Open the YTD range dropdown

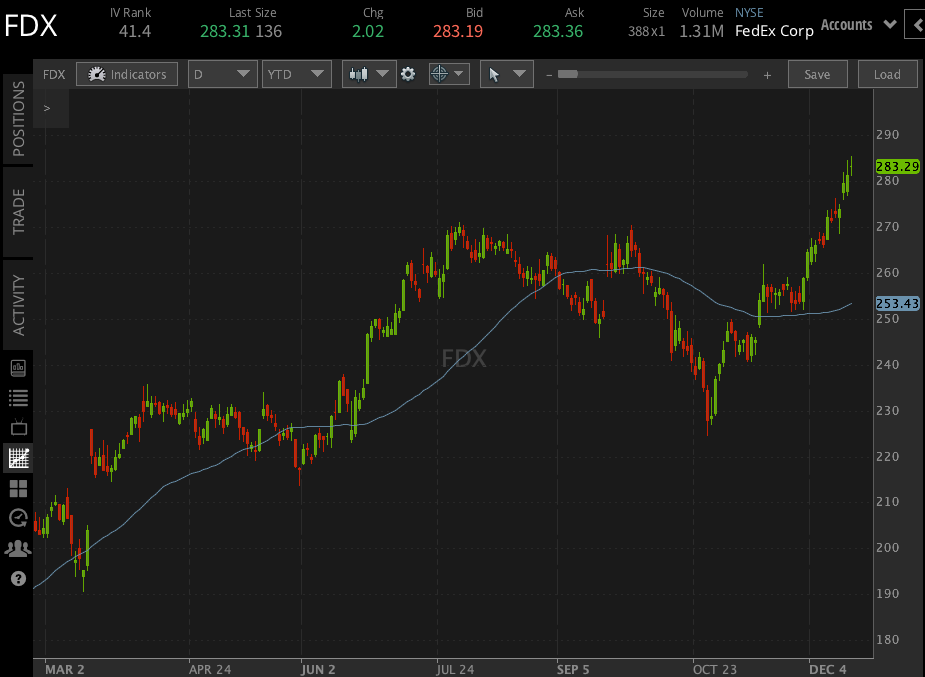pos(295,73)
